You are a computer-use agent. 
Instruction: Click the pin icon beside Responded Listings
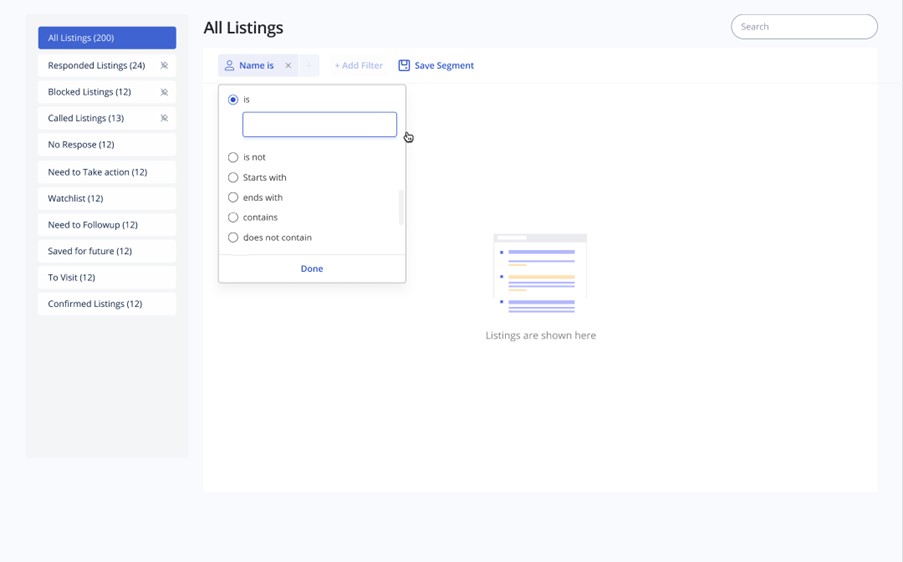click(164, 66)
